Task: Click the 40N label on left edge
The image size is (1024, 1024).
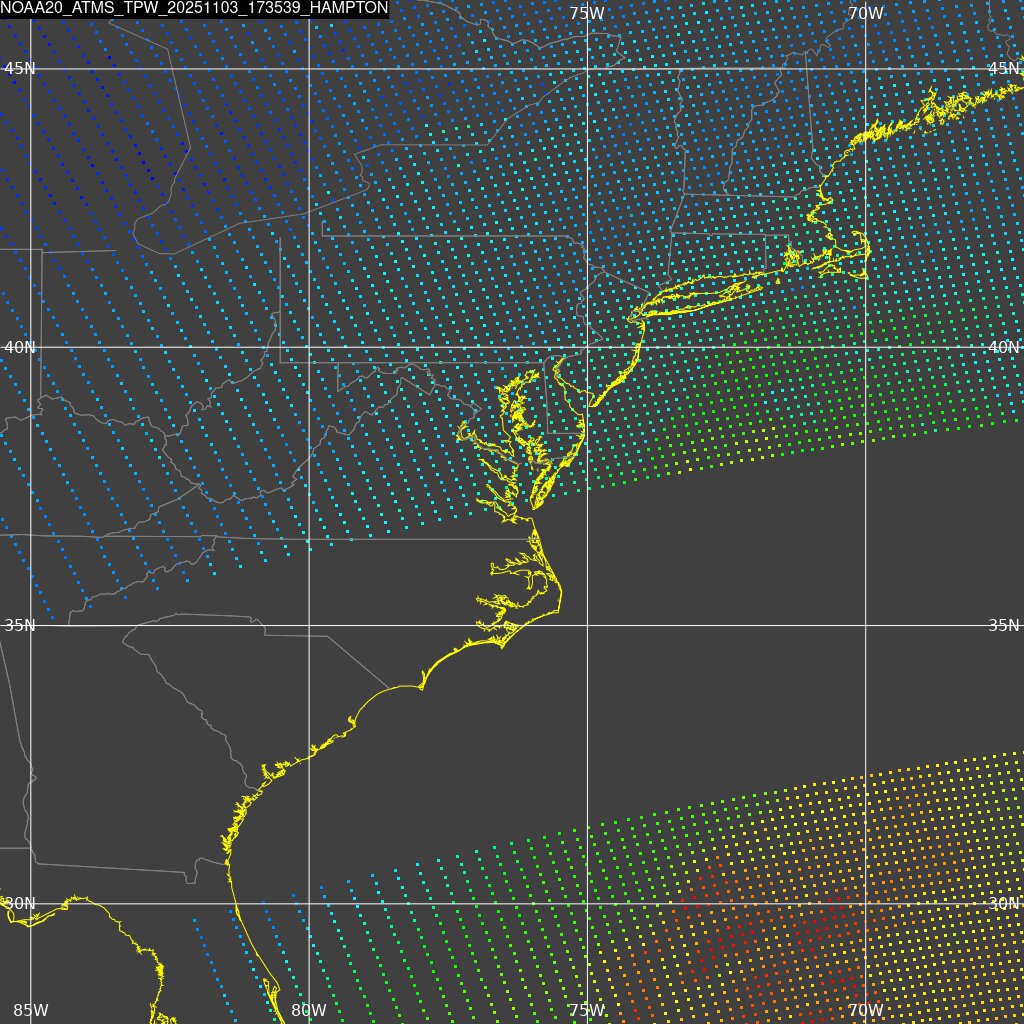Action: click(19, 346)
